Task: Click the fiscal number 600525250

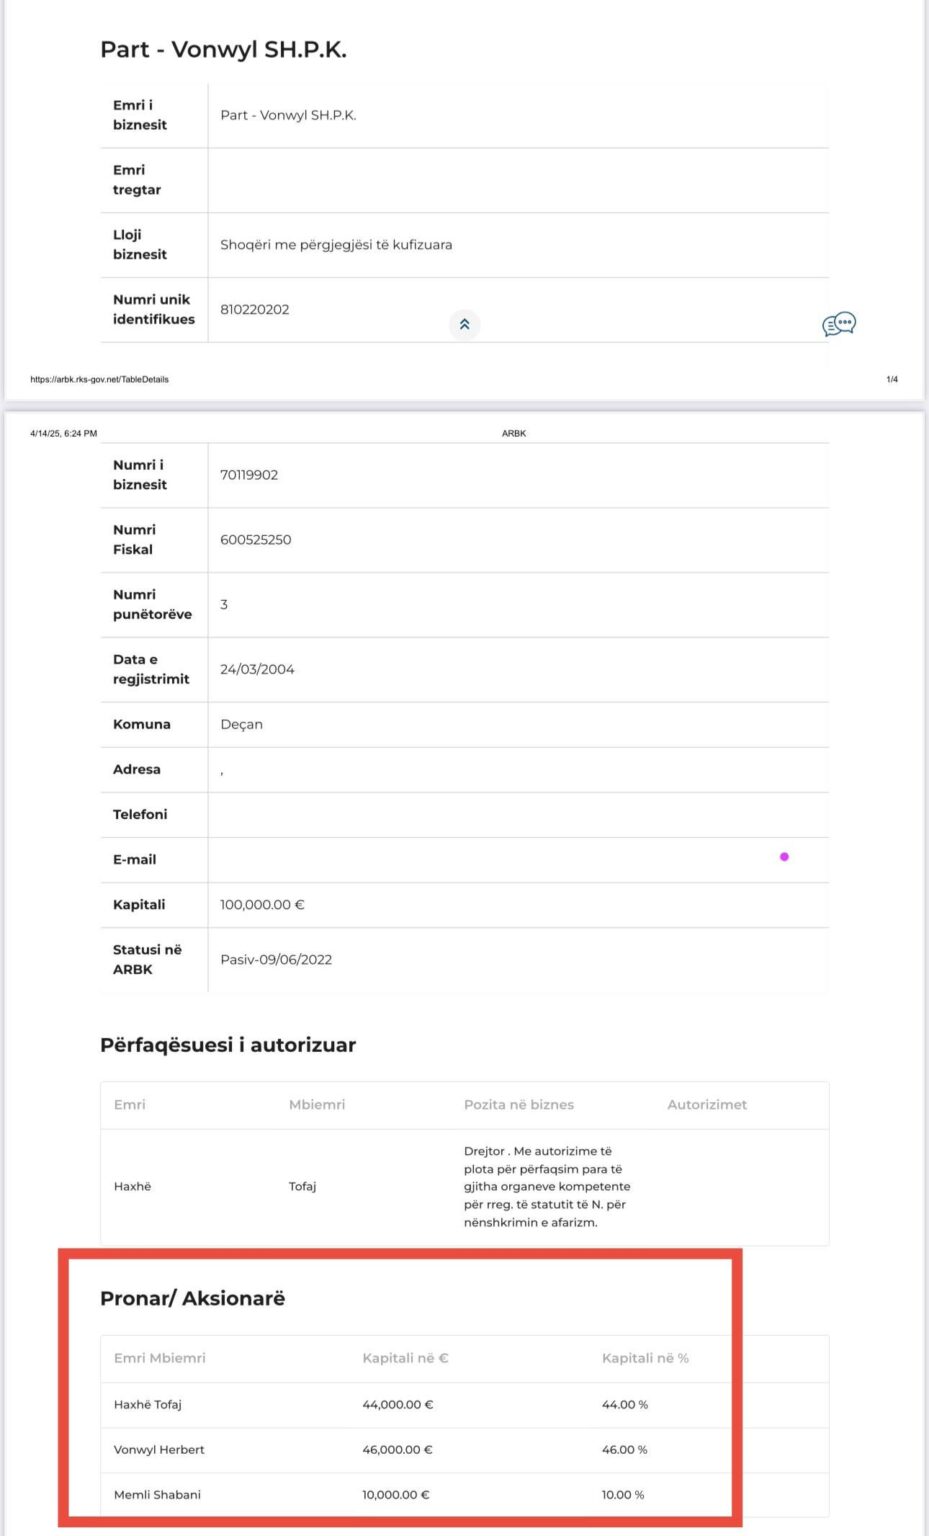Action: (x=256, y=540)
